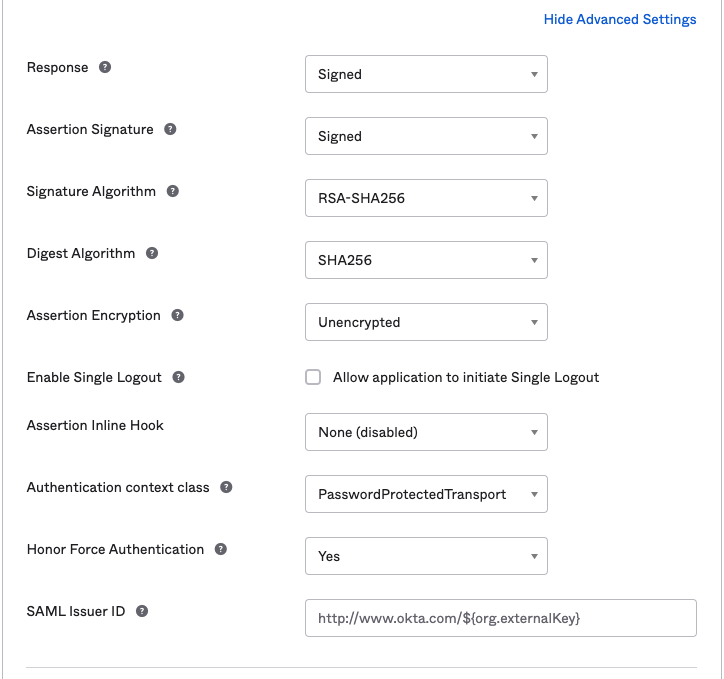Expand Honor Force Authentication Yes dropdown

click(426, 556)
